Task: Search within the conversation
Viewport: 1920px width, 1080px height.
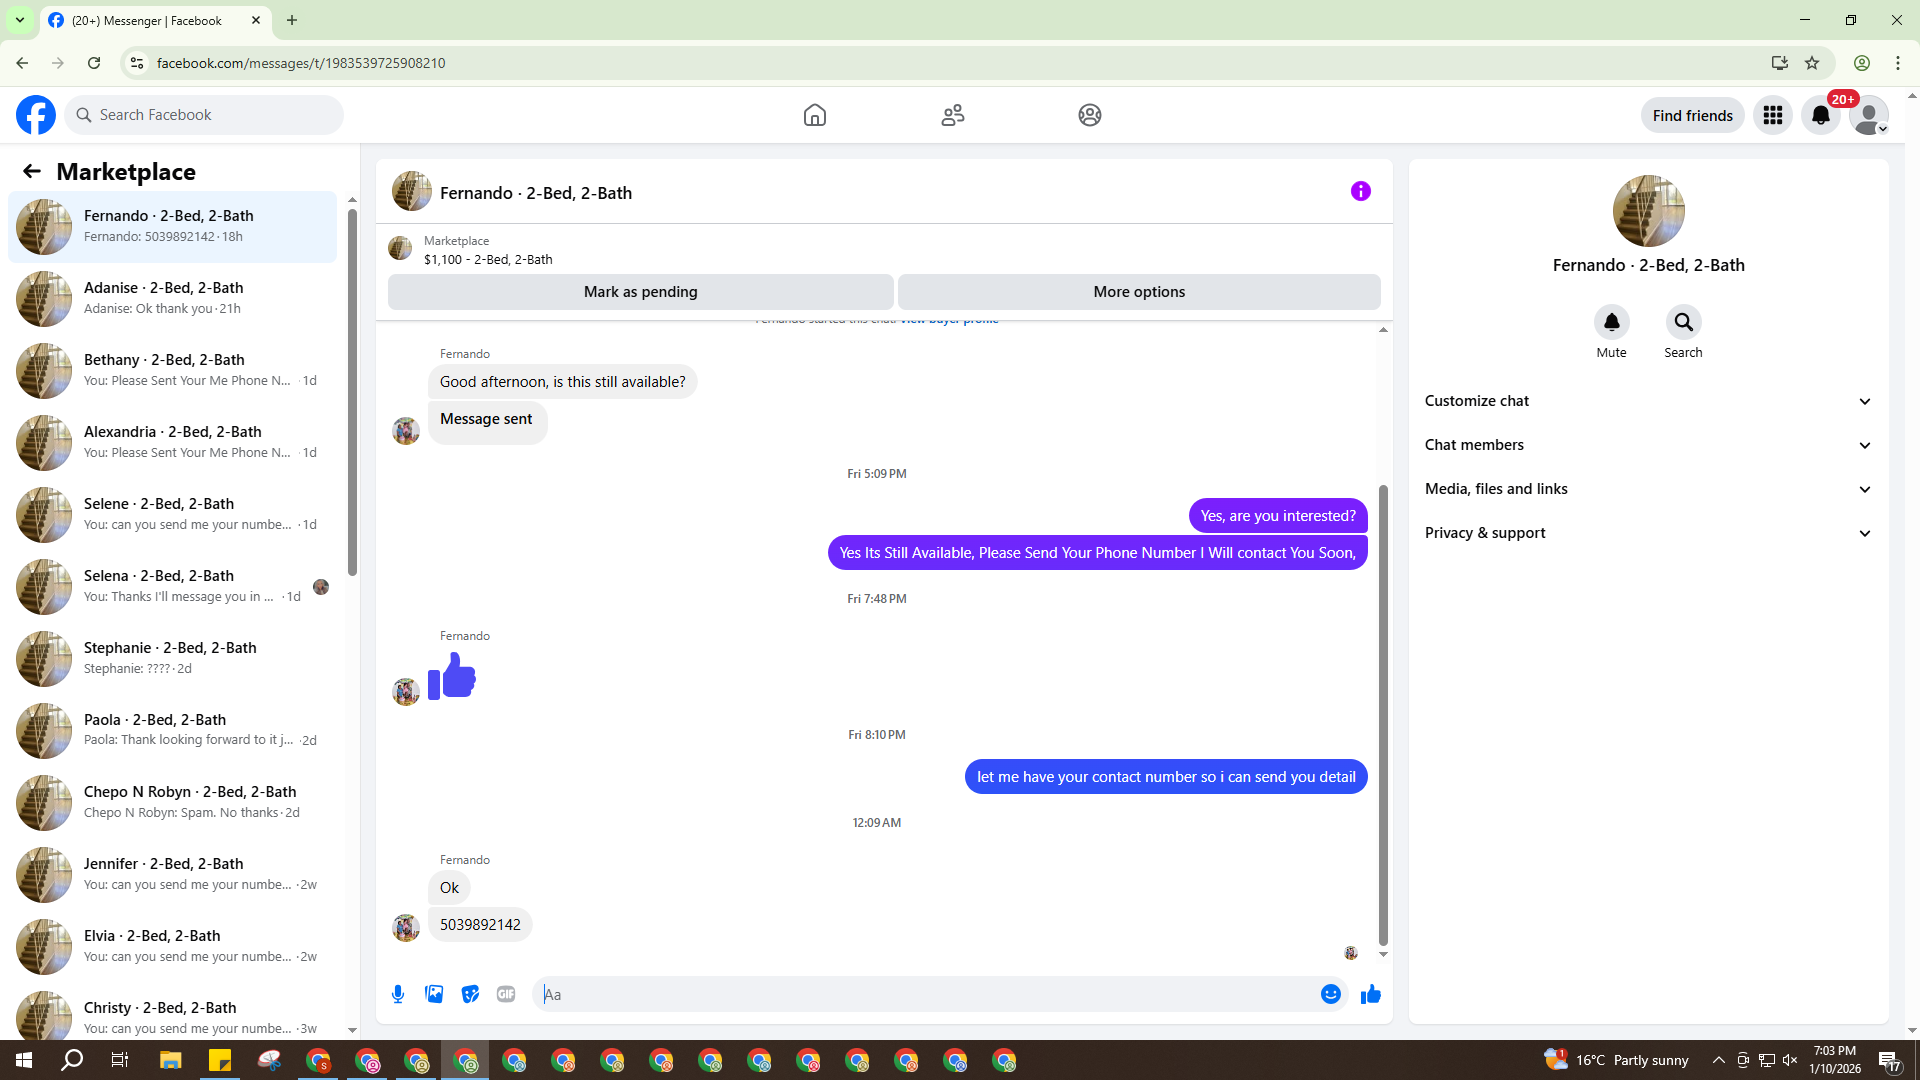Action: point(1683,323)
